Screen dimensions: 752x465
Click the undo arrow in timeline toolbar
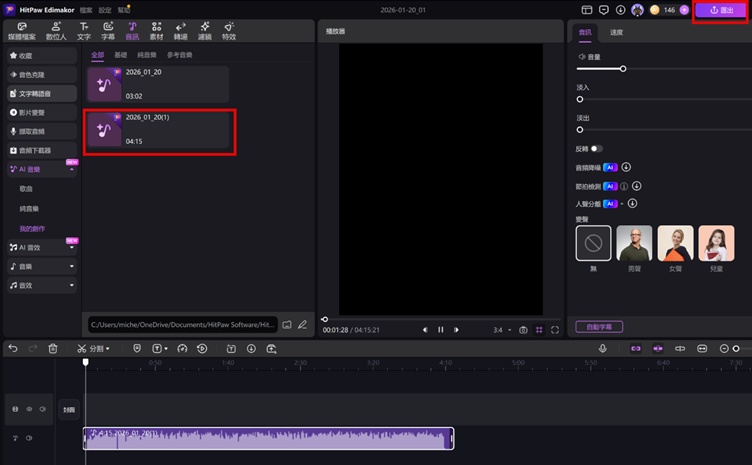13,348
